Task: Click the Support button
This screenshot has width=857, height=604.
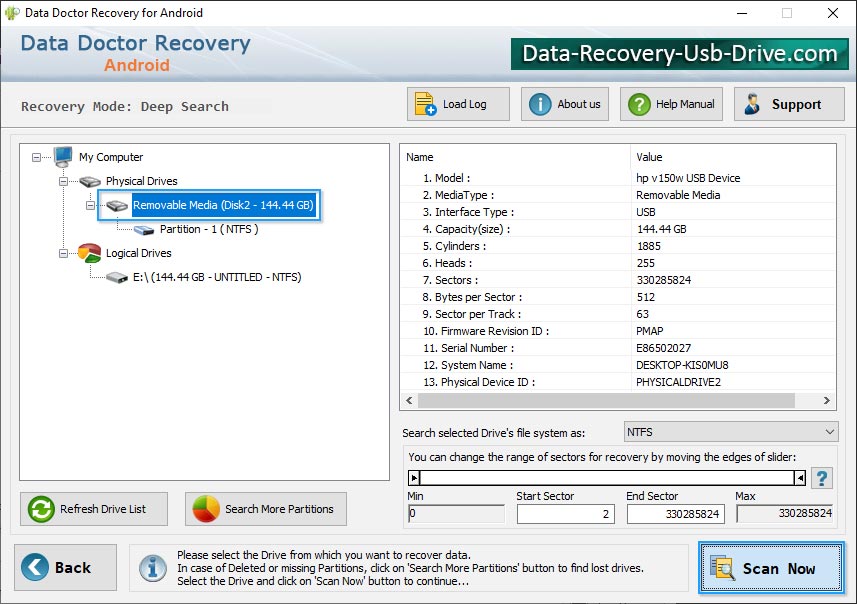Action: pos(789,104)
